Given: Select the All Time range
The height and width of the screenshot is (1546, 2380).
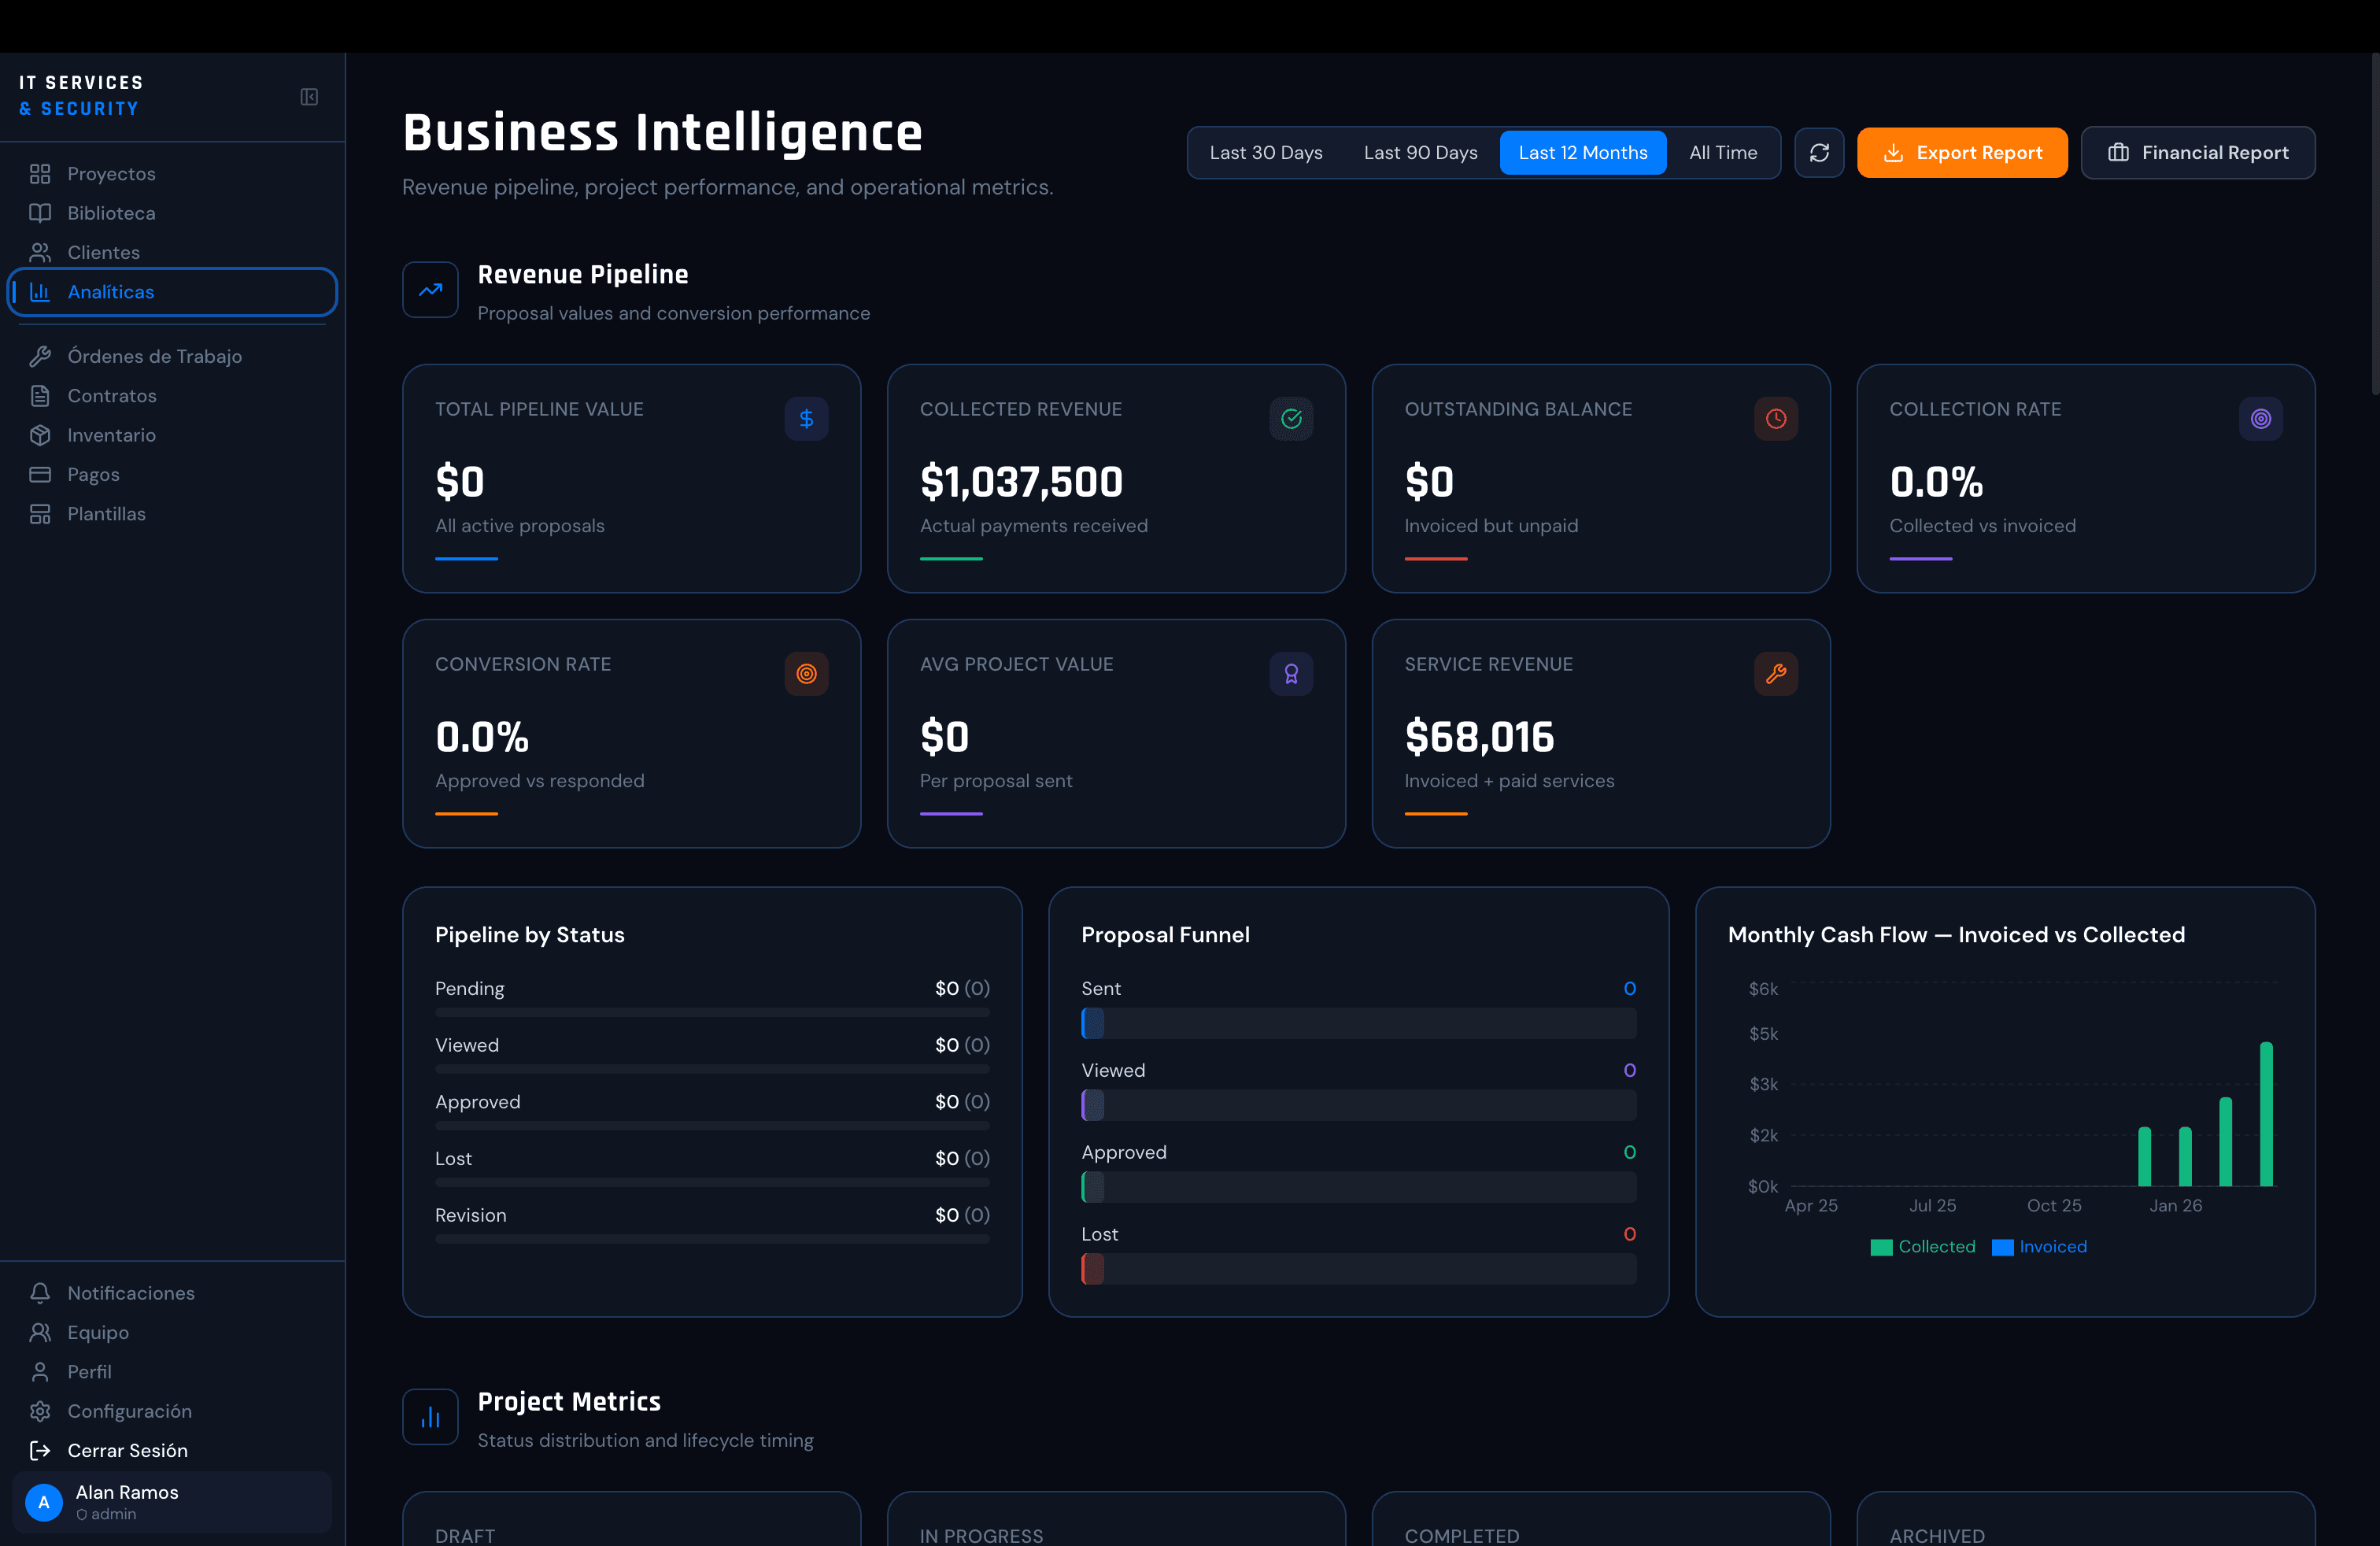Looking at the screenshot, I should coord(1722,153).
